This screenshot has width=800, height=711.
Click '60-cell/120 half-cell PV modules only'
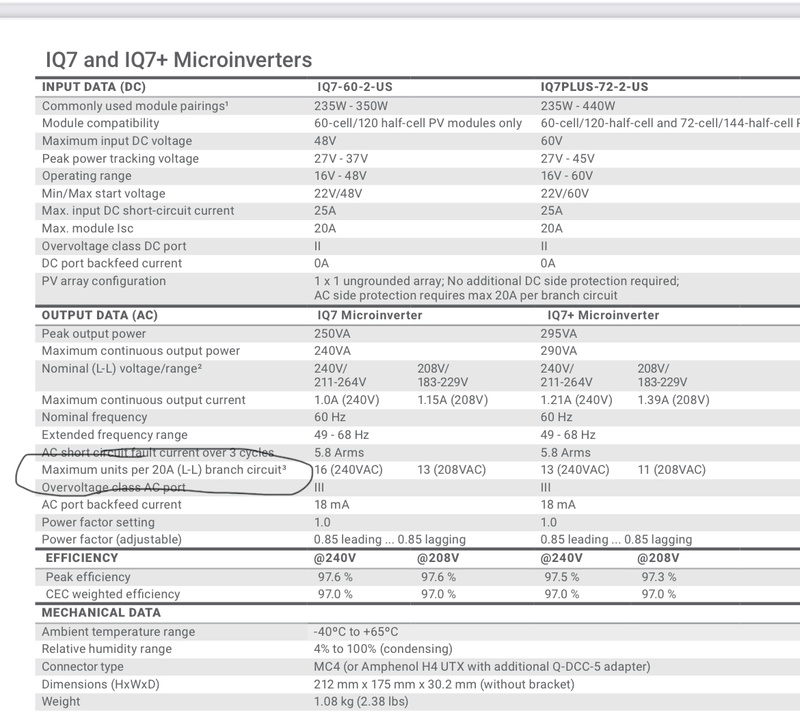[x=418, y=123]
